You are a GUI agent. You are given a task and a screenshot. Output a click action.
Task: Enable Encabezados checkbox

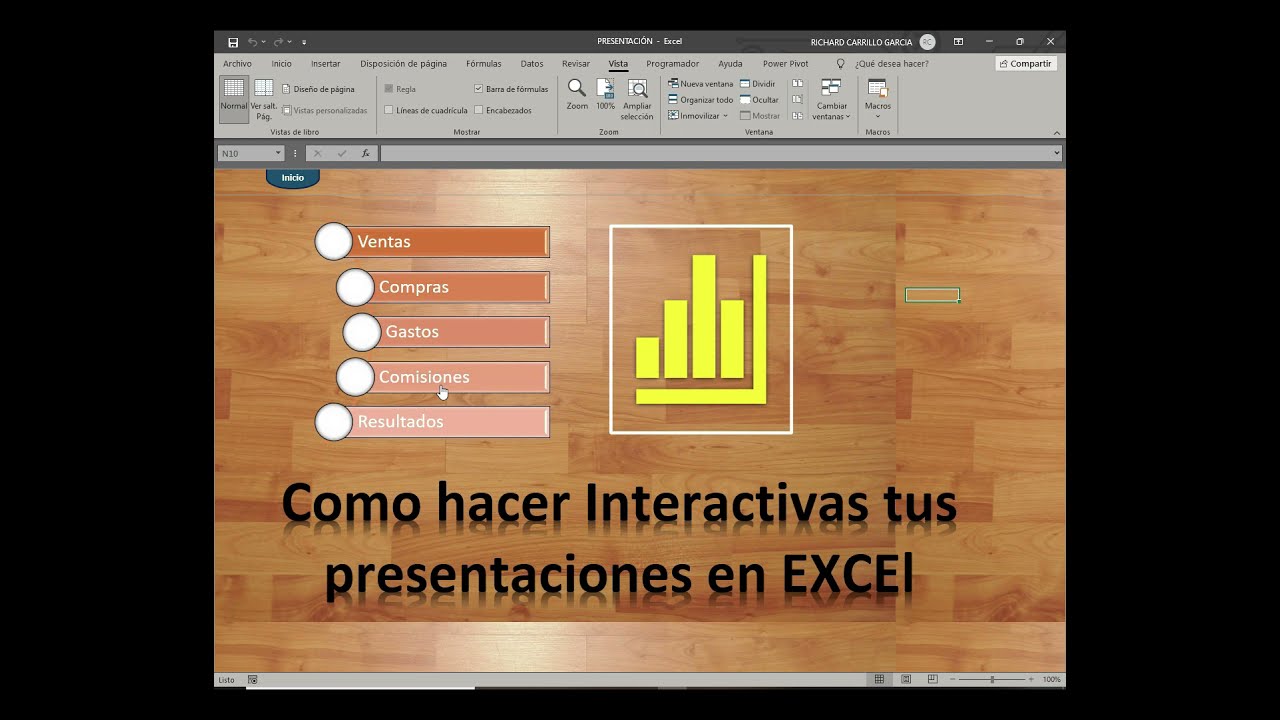[478, 110]
